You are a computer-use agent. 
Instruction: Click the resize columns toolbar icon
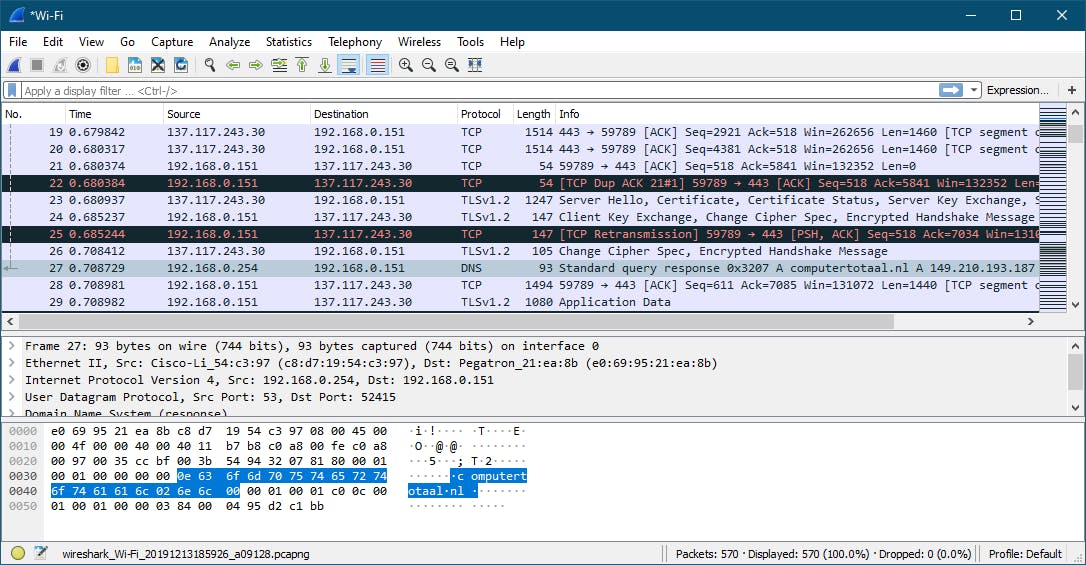point(475,65)
